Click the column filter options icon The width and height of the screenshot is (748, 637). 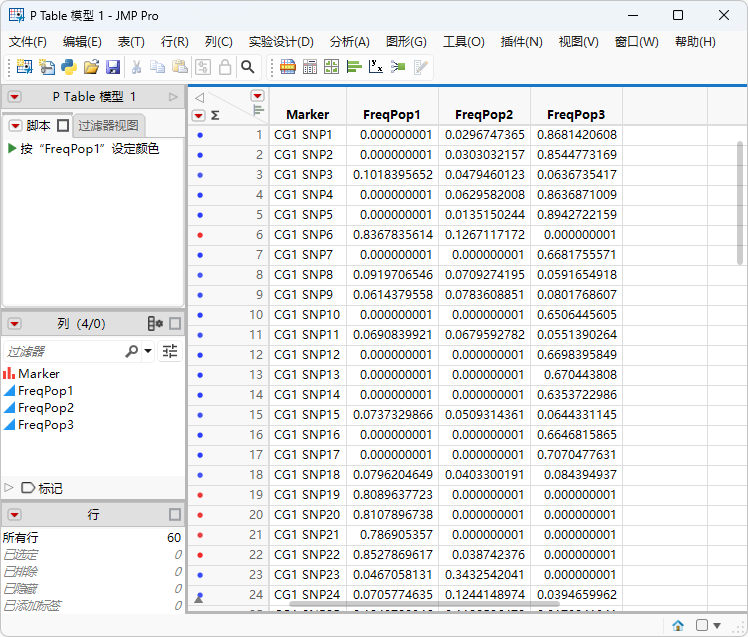pos(170,352)
